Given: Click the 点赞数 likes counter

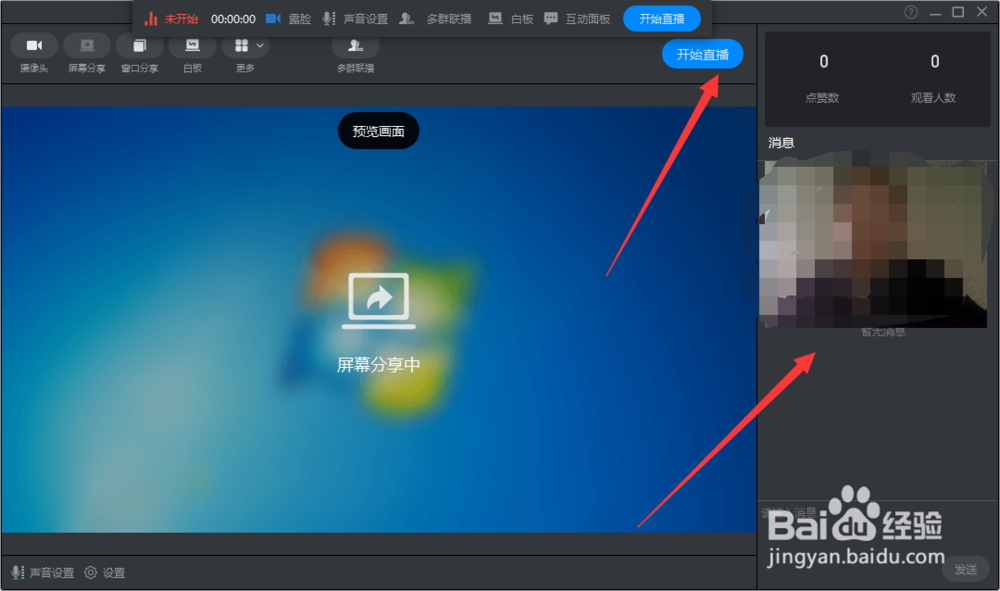Looking at the screenshot, I should (x=823, y=78).
